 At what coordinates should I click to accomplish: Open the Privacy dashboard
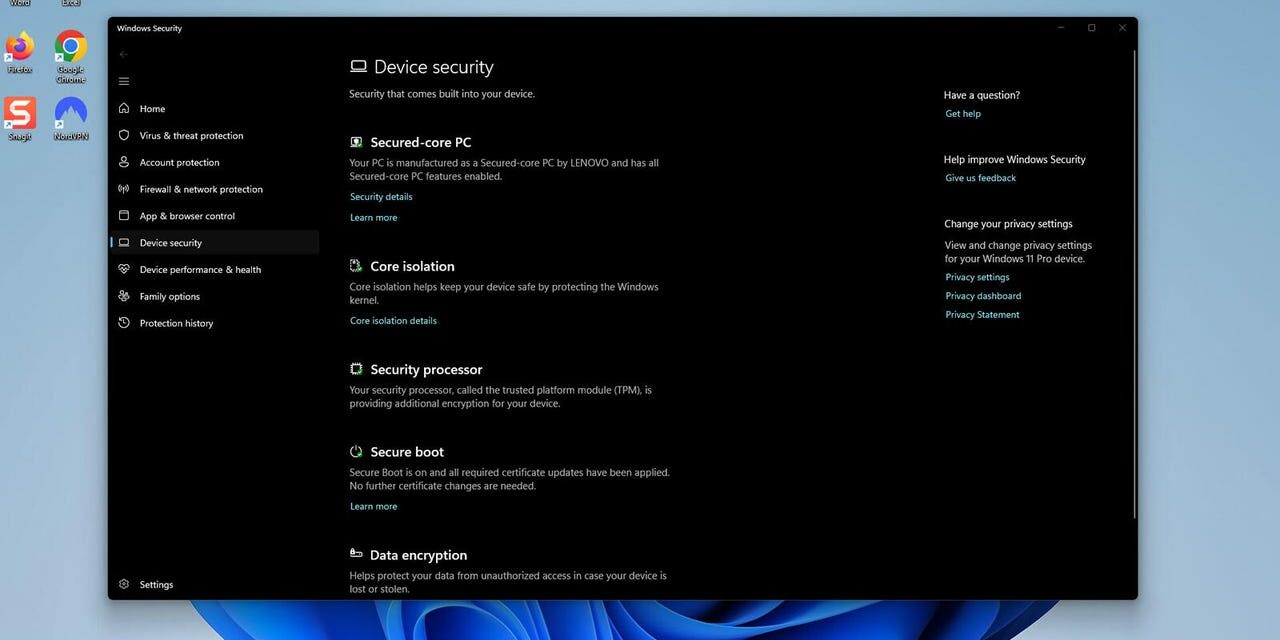983,295
